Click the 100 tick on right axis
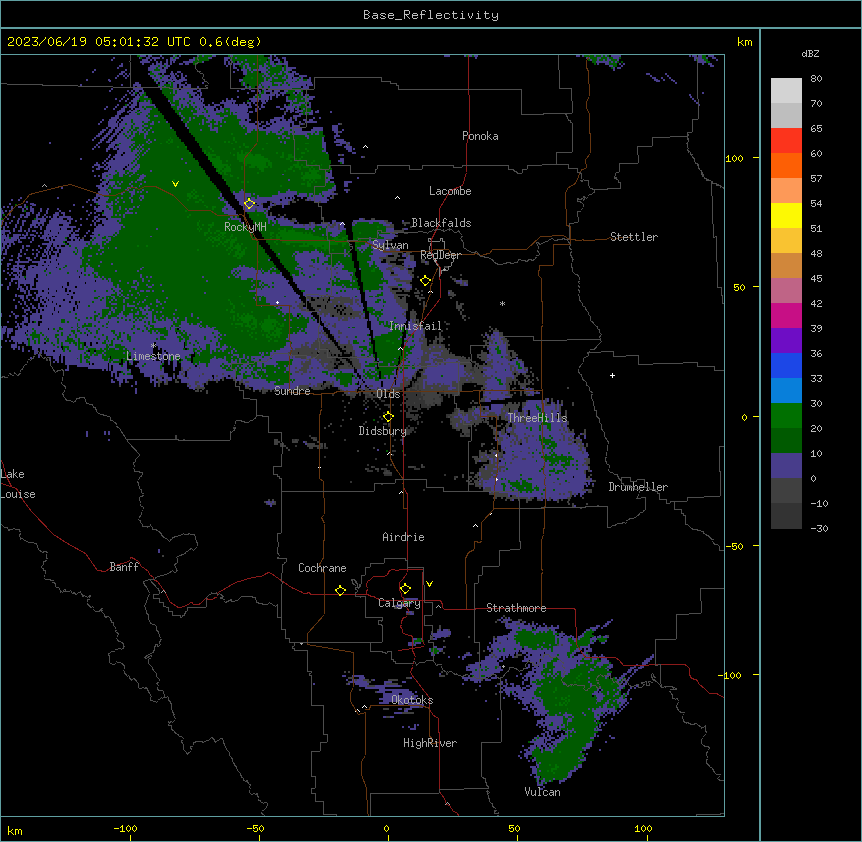862x842 pixels. click(734, 158)
